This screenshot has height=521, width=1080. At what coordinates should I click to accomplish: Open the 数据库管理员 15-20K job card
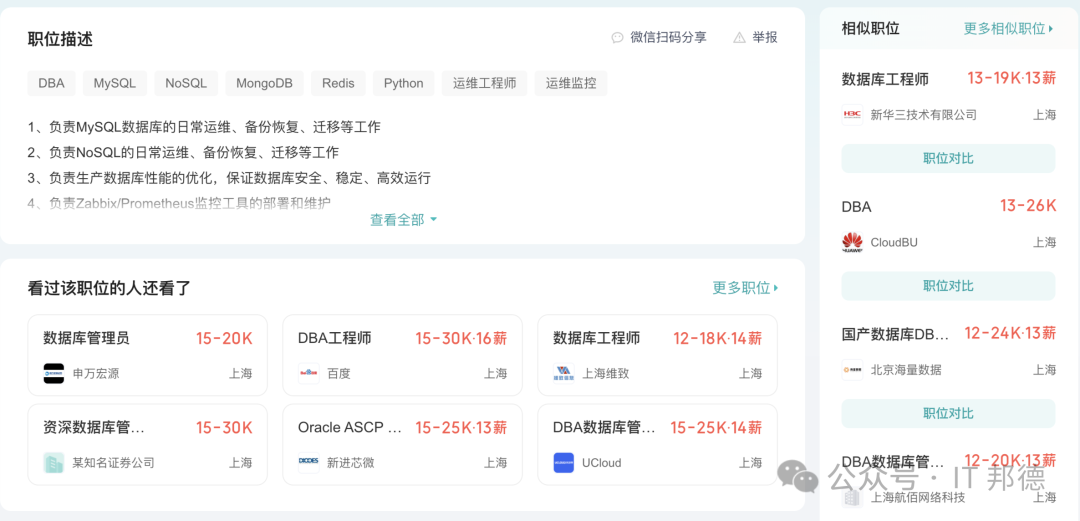point(147,356)
